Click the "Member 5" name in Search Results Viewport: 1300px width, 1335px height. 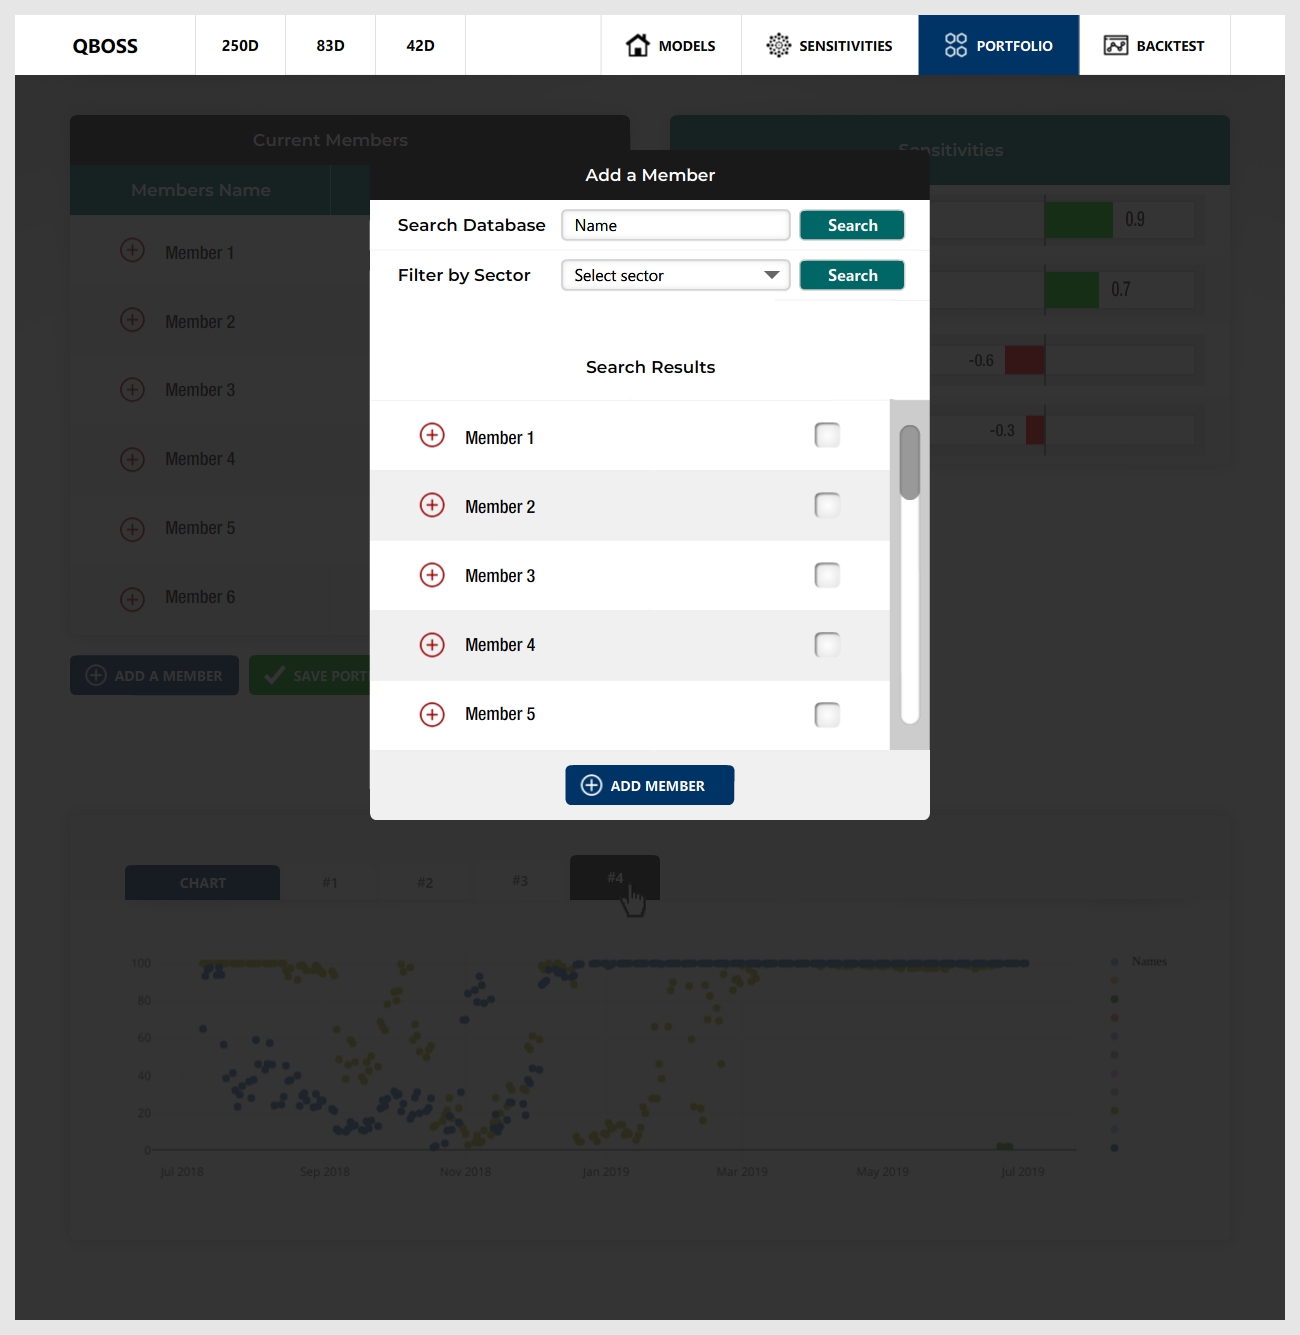pos(500,714)
